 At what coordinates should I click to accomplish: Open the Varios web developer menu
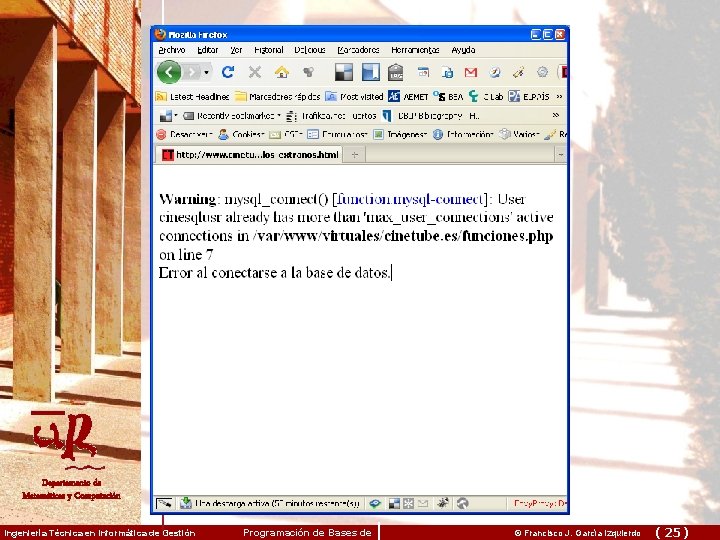[x=519, y=135]
